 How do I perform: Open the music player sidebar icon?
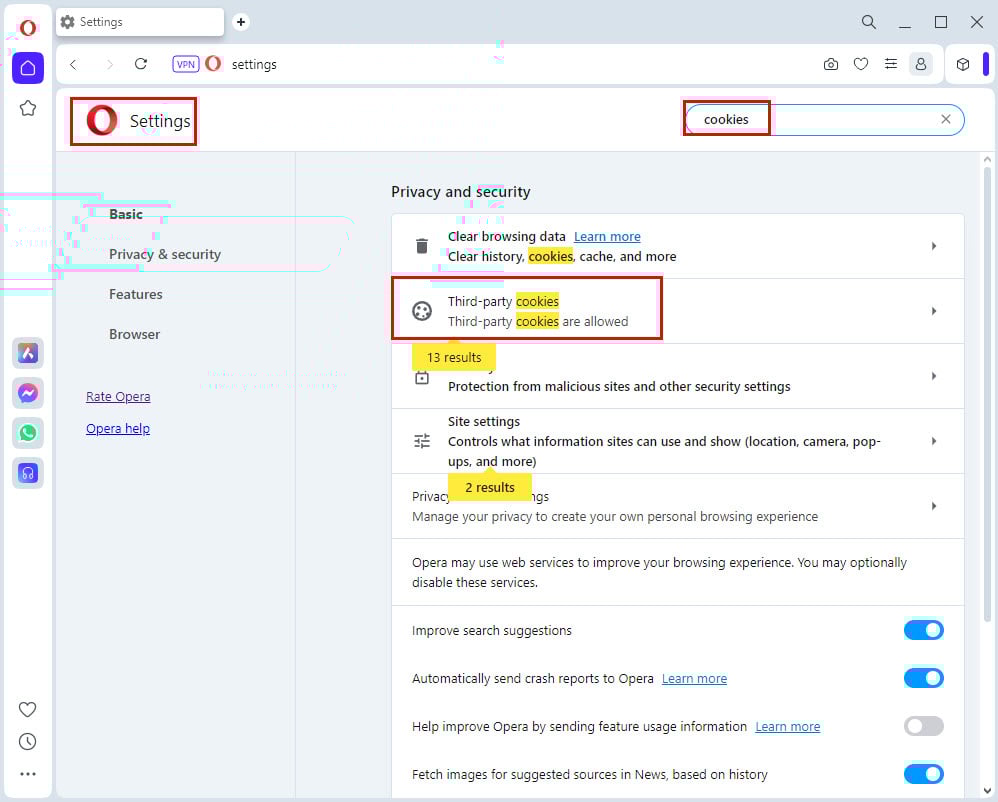coord(28,473)
